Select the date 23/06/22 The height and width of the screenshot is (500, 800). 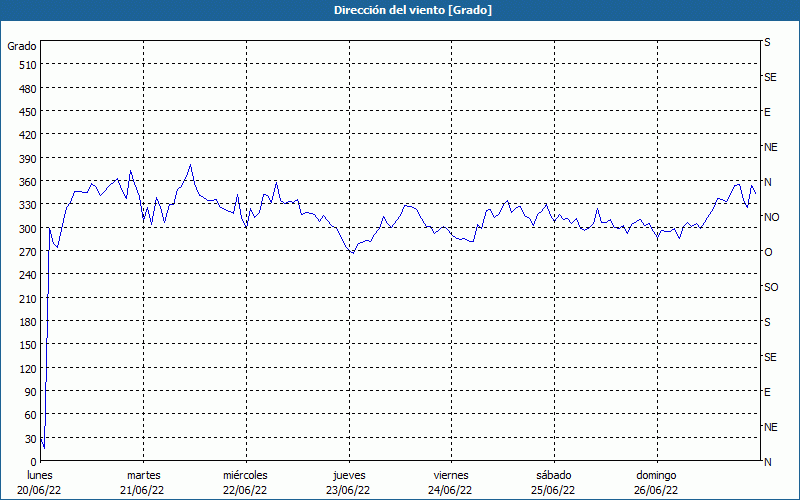(x=348, y=490)
